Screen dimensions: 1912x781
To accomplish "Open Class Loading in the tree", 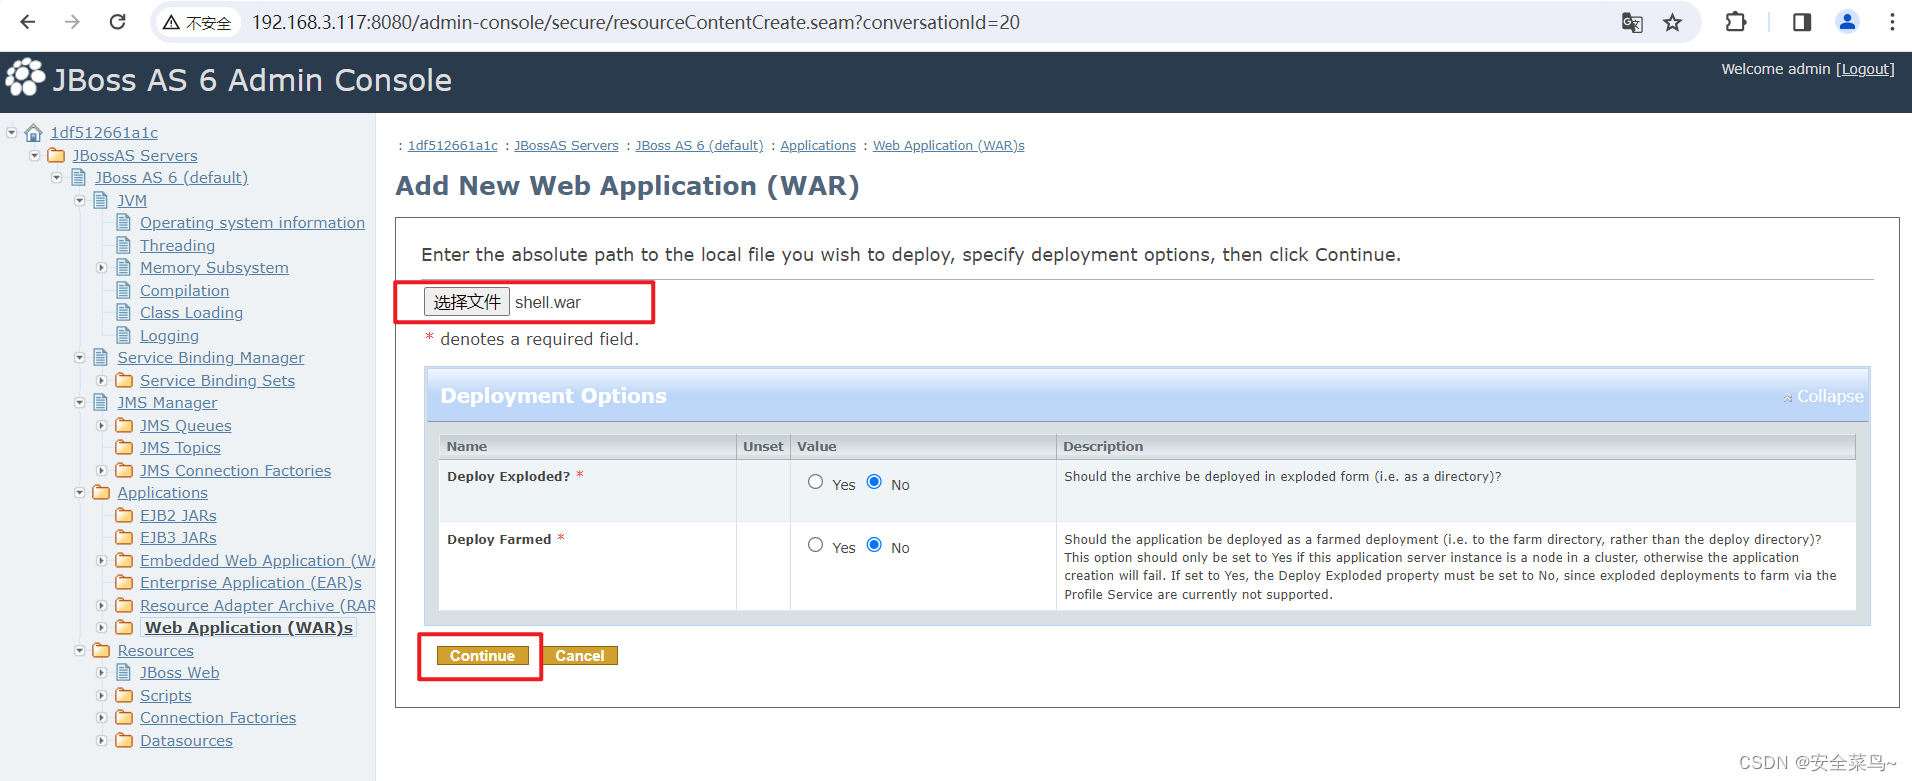I will pyautogui.click(x=191, y=312).
